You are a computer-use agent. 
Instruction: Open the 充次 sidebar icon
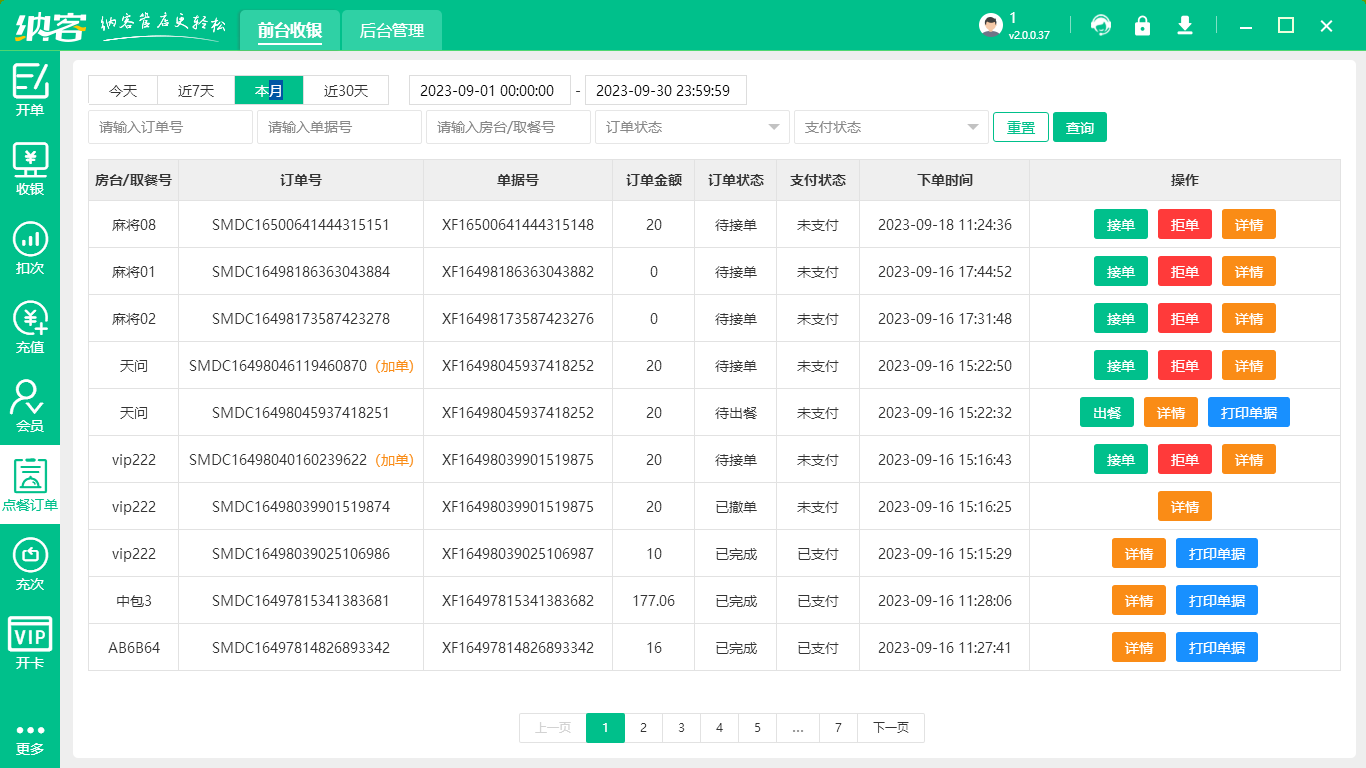[30, 563]
